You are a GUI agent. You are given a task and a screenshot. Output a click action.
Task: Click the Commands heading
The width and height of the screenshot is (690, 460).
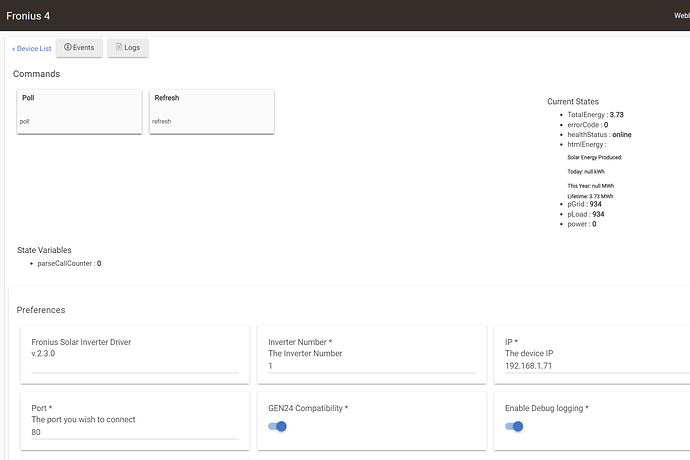(37, 74)
